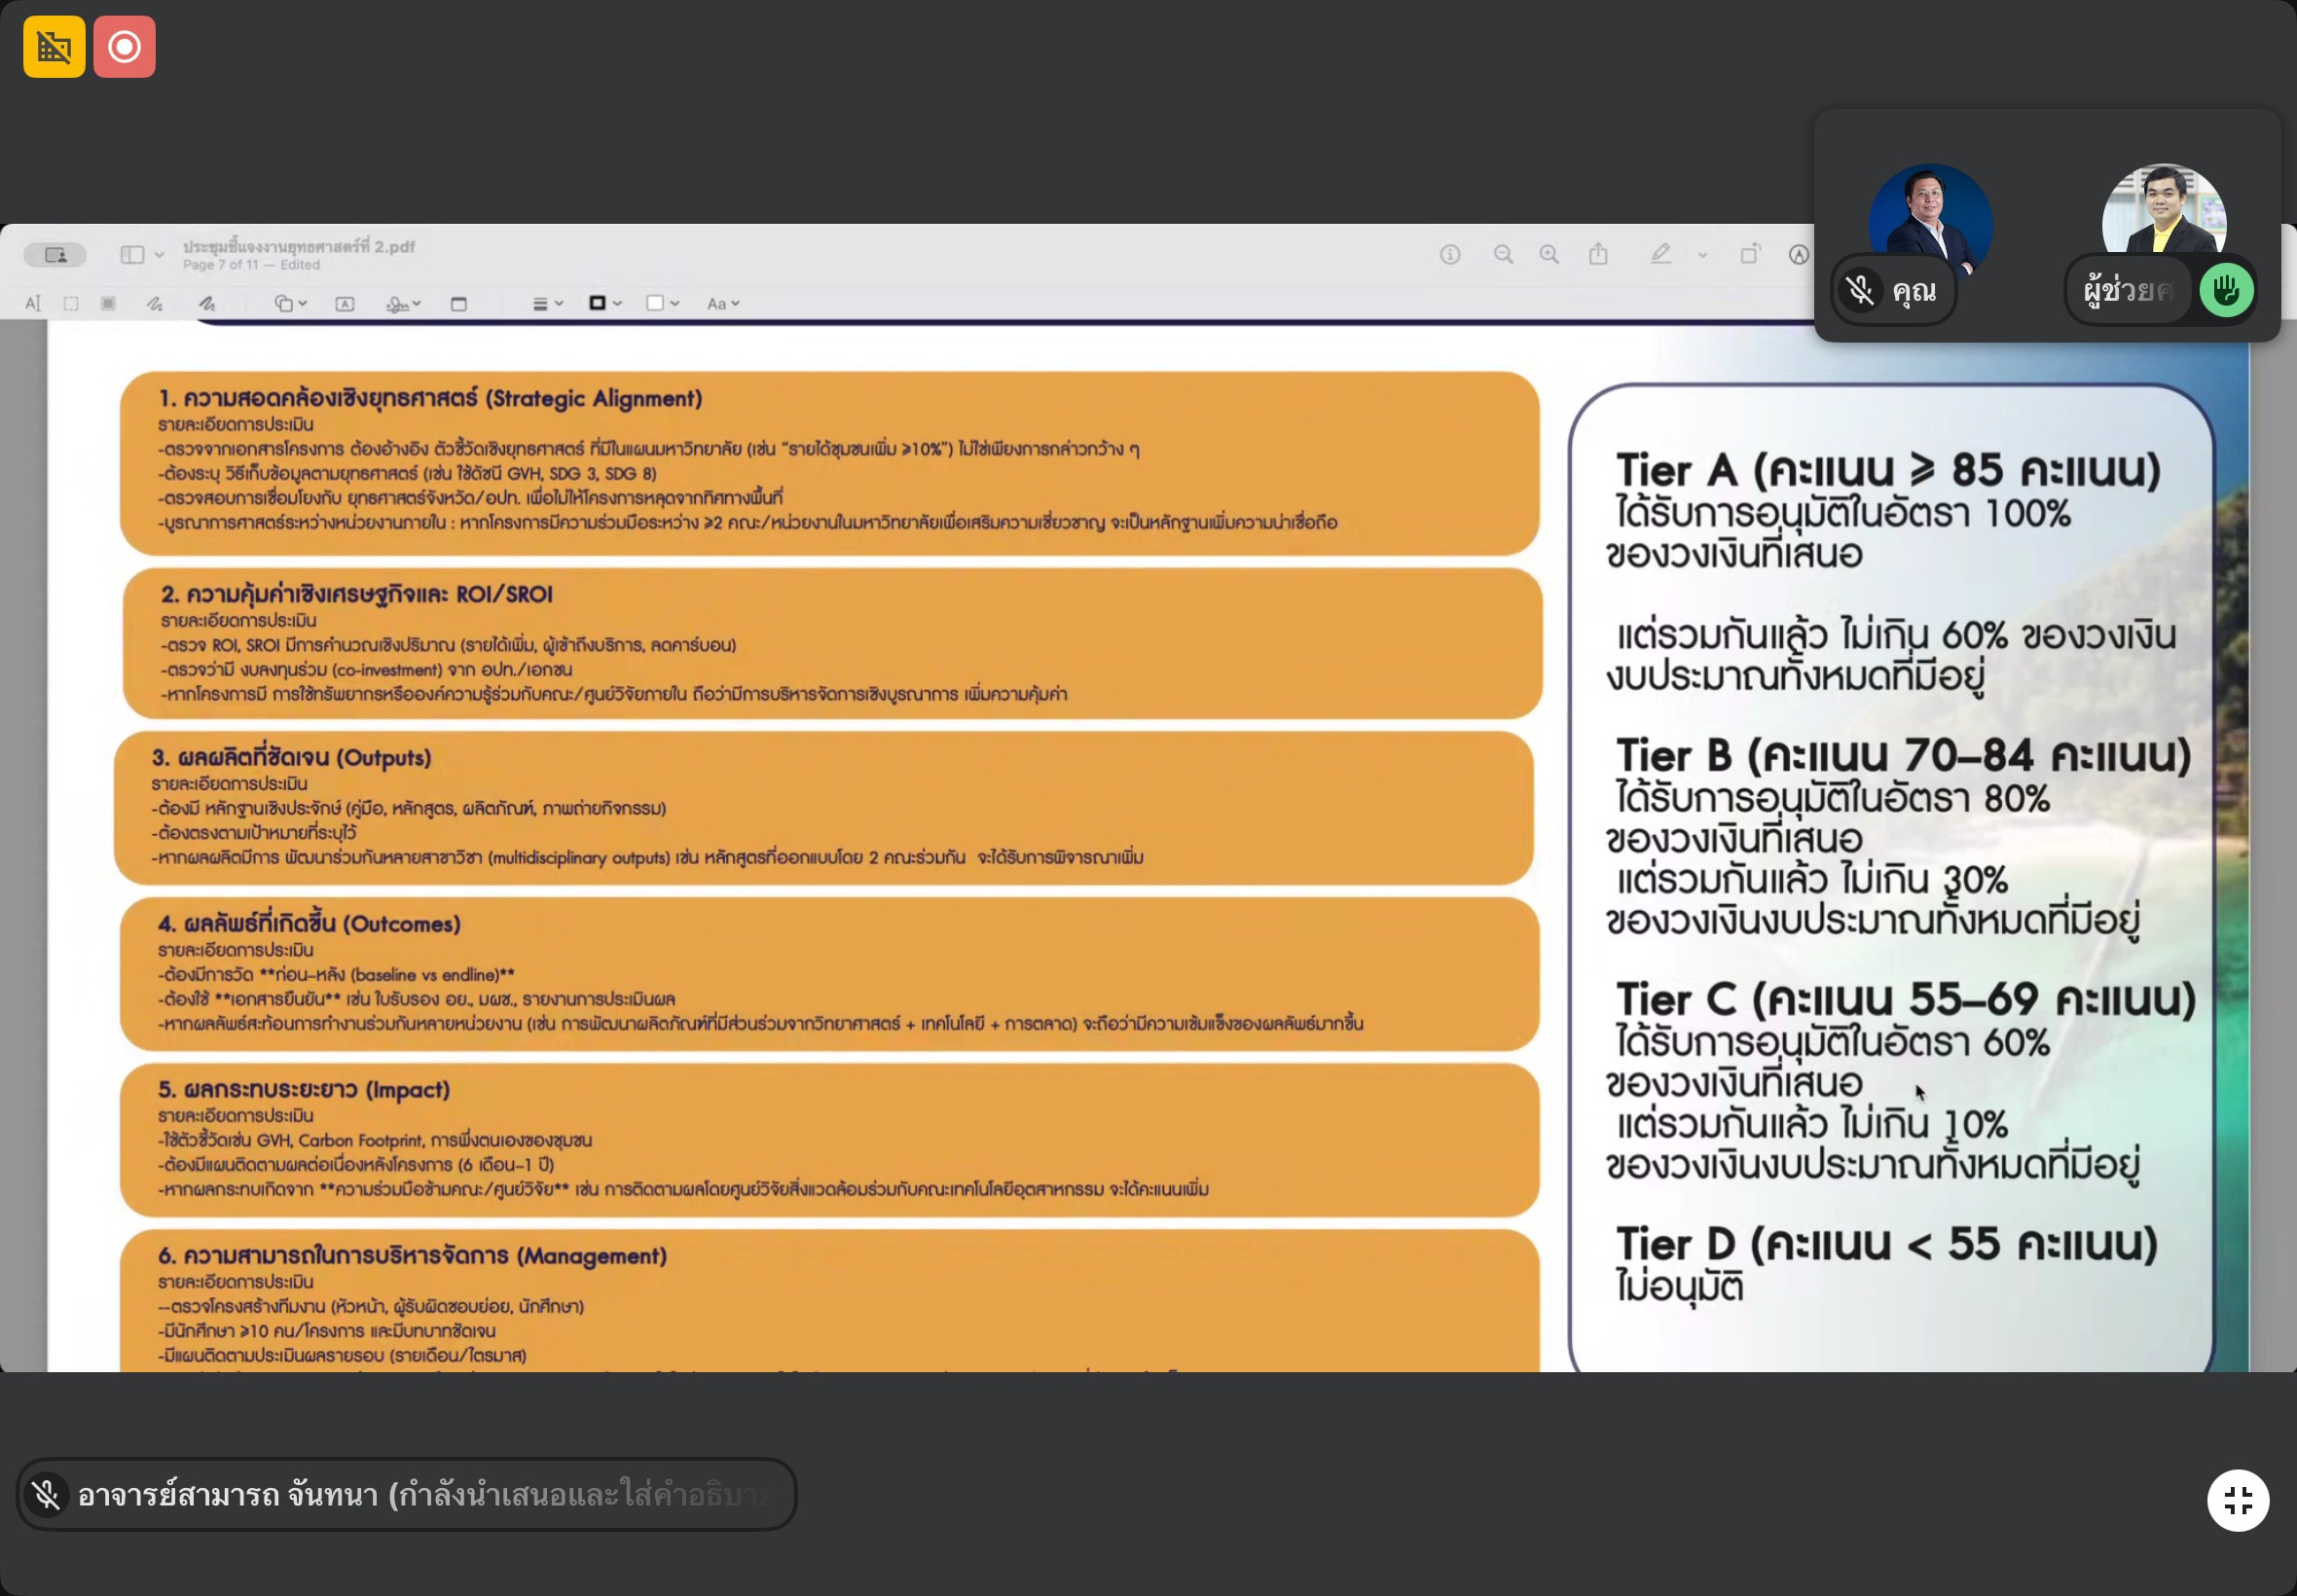Open the Sign signature dropdown
Viewport: 2297px width, 1596px height.
pyautogui.click(x=403, y=304)
